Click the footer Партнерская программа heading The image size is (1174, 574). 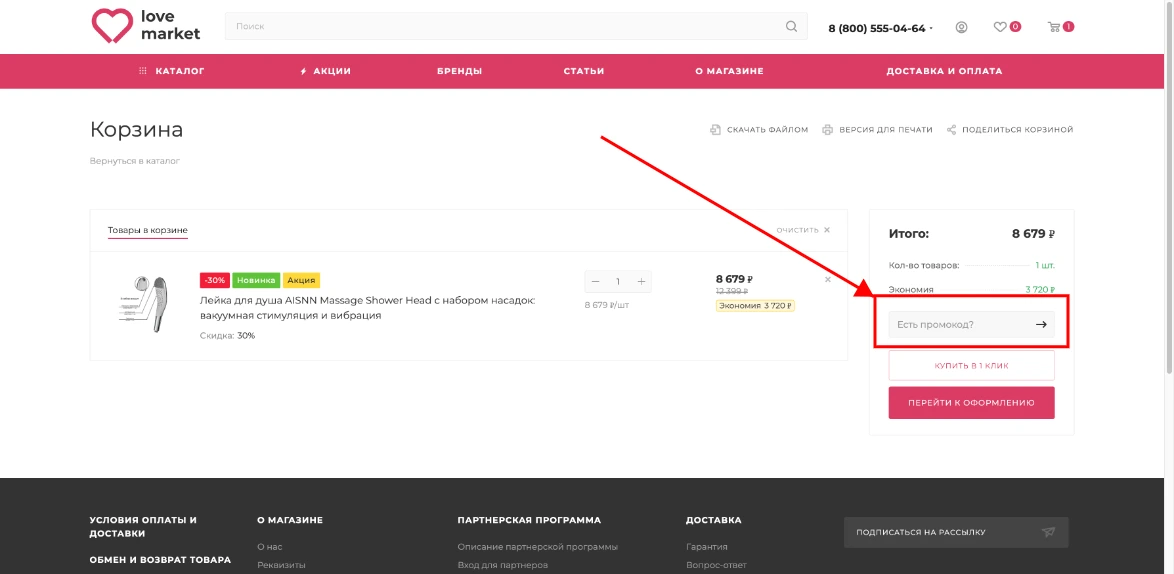(529, 520)
